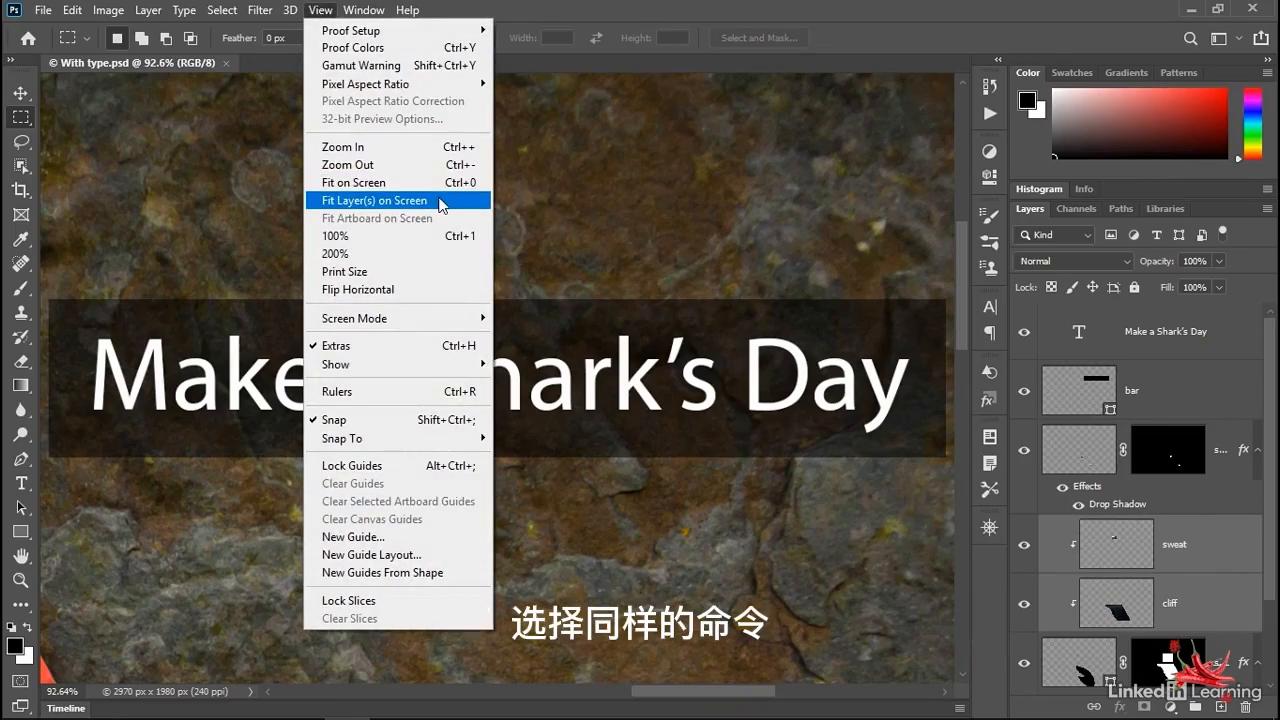This screenshot has height=720, width=1280.
Task: Toggle the Snap option in View menu
Action: (x=334, y=420)
